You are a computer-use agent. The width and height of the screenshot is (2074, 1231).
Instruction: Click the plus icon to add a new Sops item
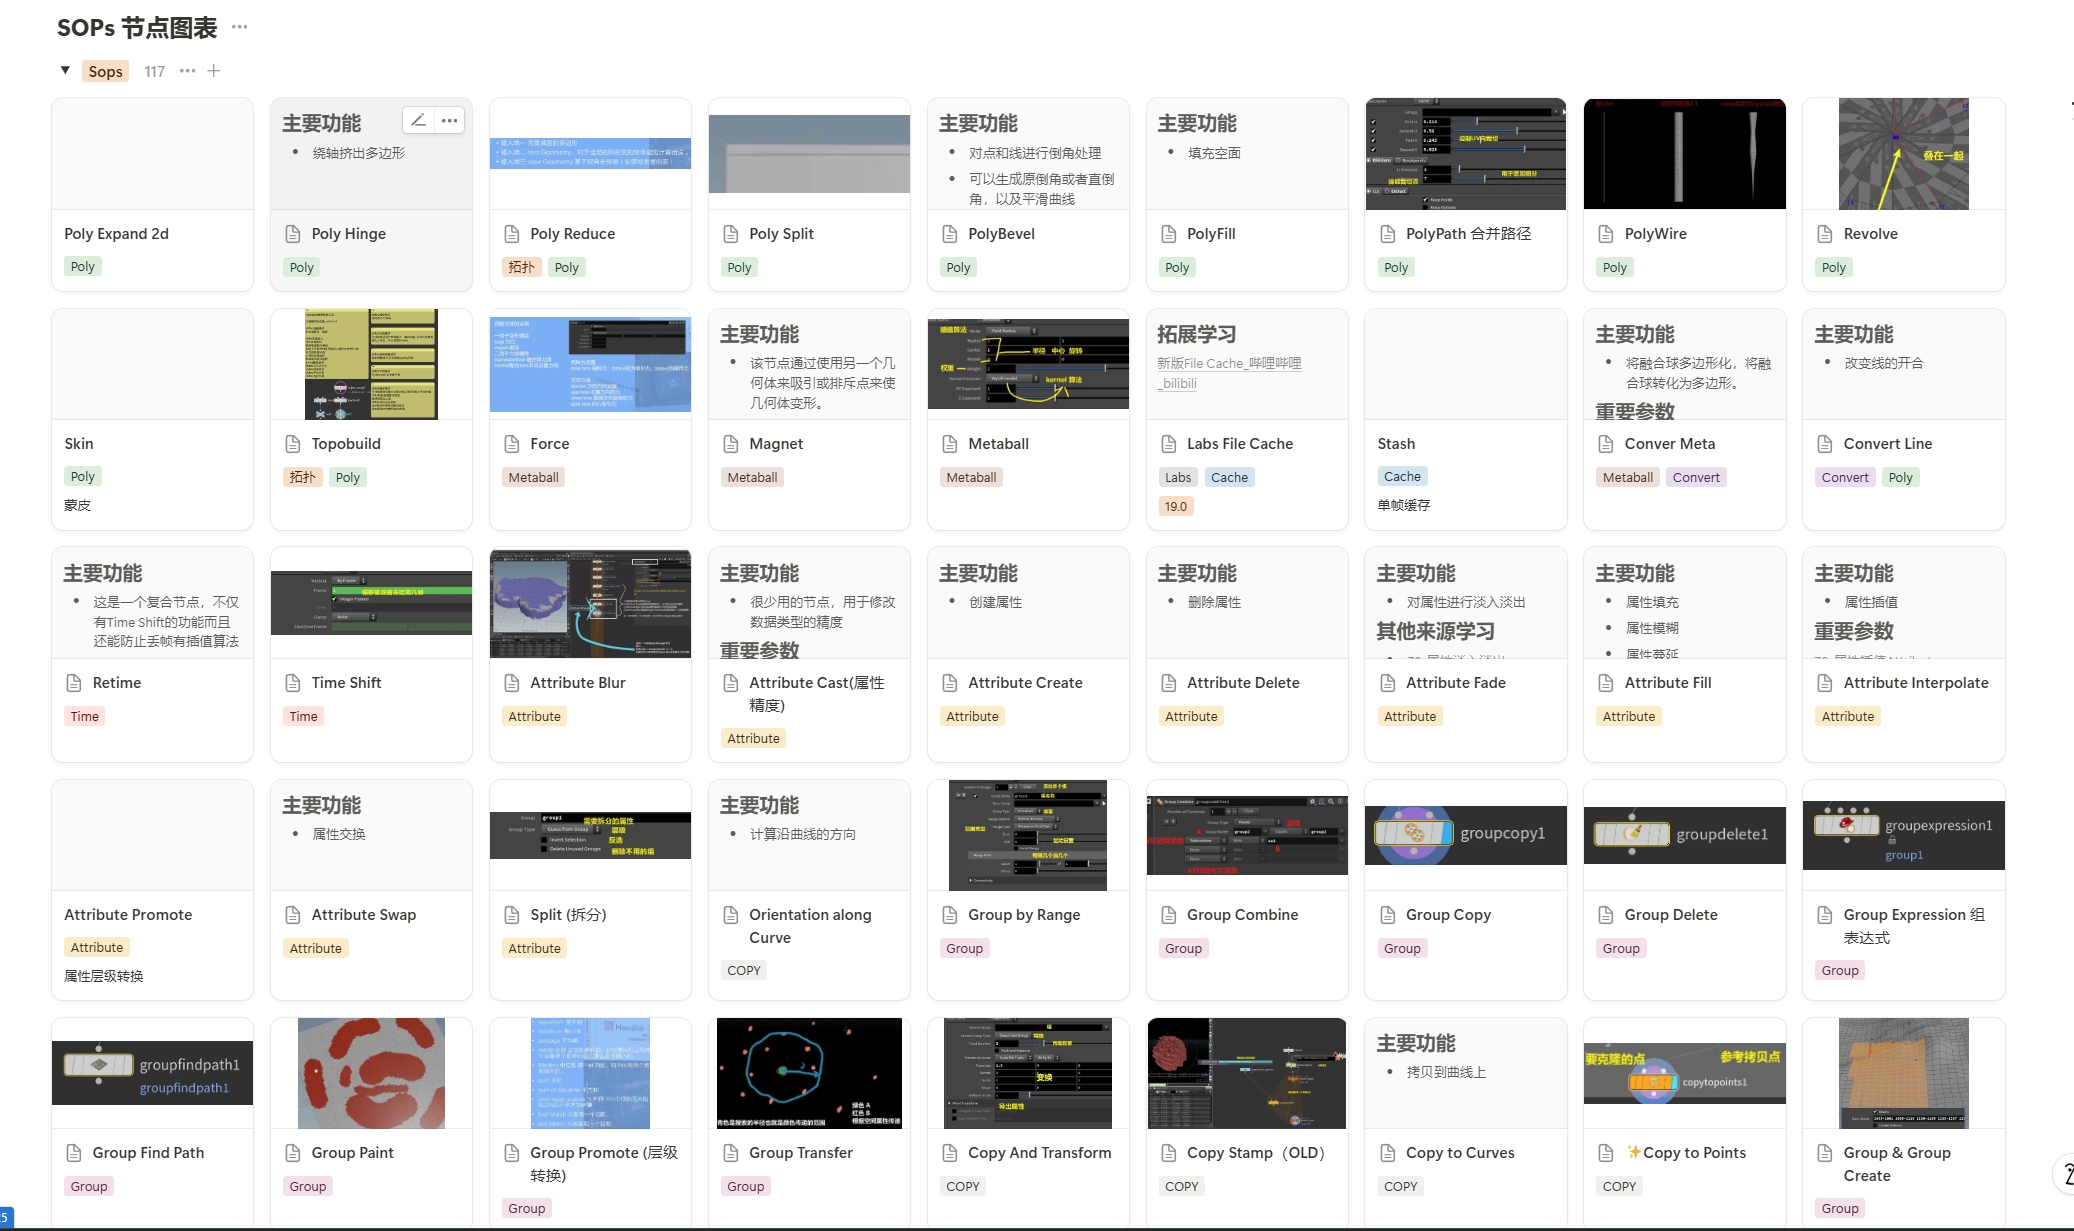click(213, 71)
